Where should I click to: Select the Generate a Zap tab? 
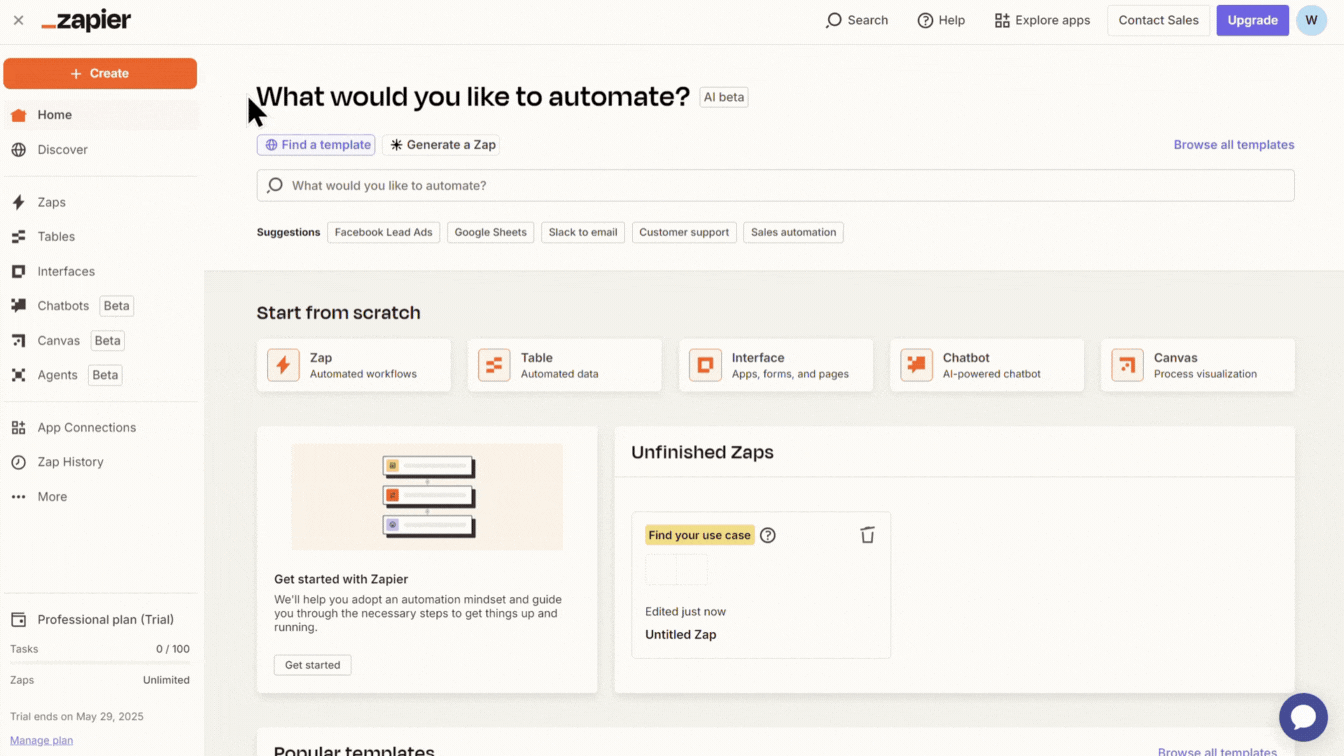[443, 145]
